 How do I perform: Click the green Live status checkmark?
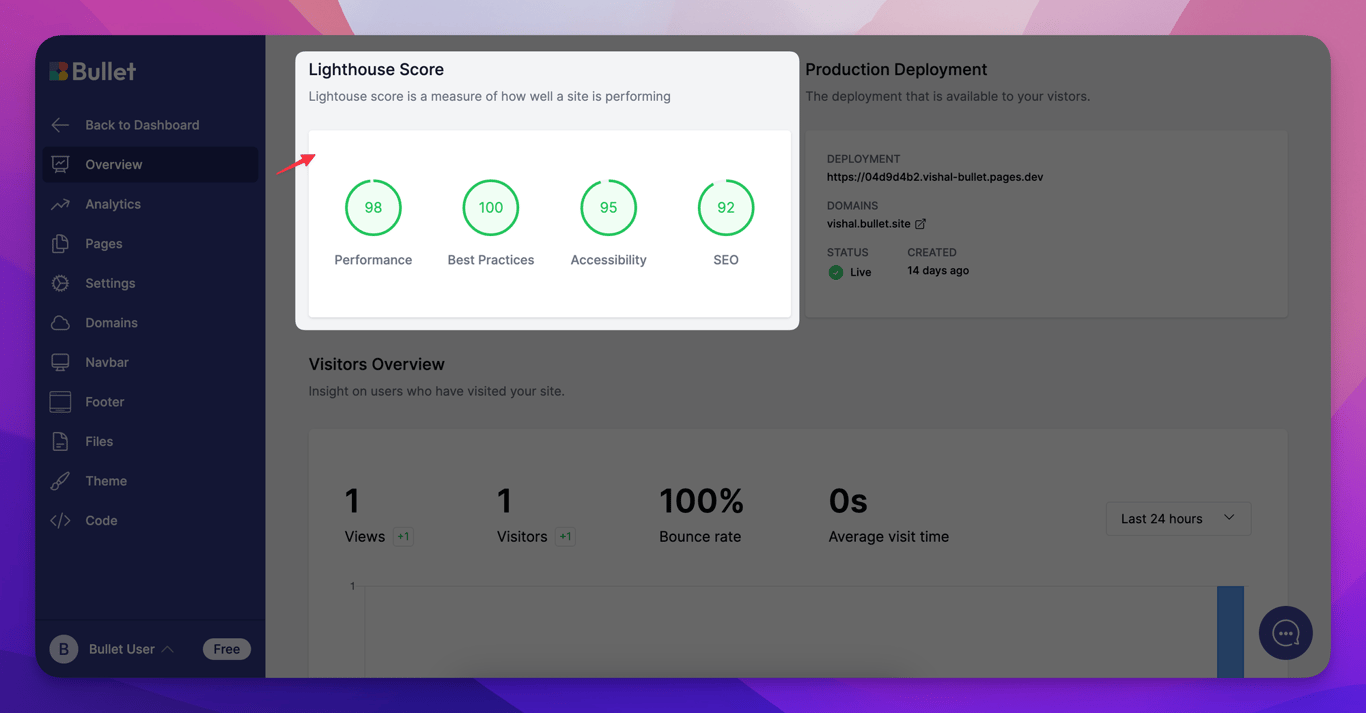835,272
